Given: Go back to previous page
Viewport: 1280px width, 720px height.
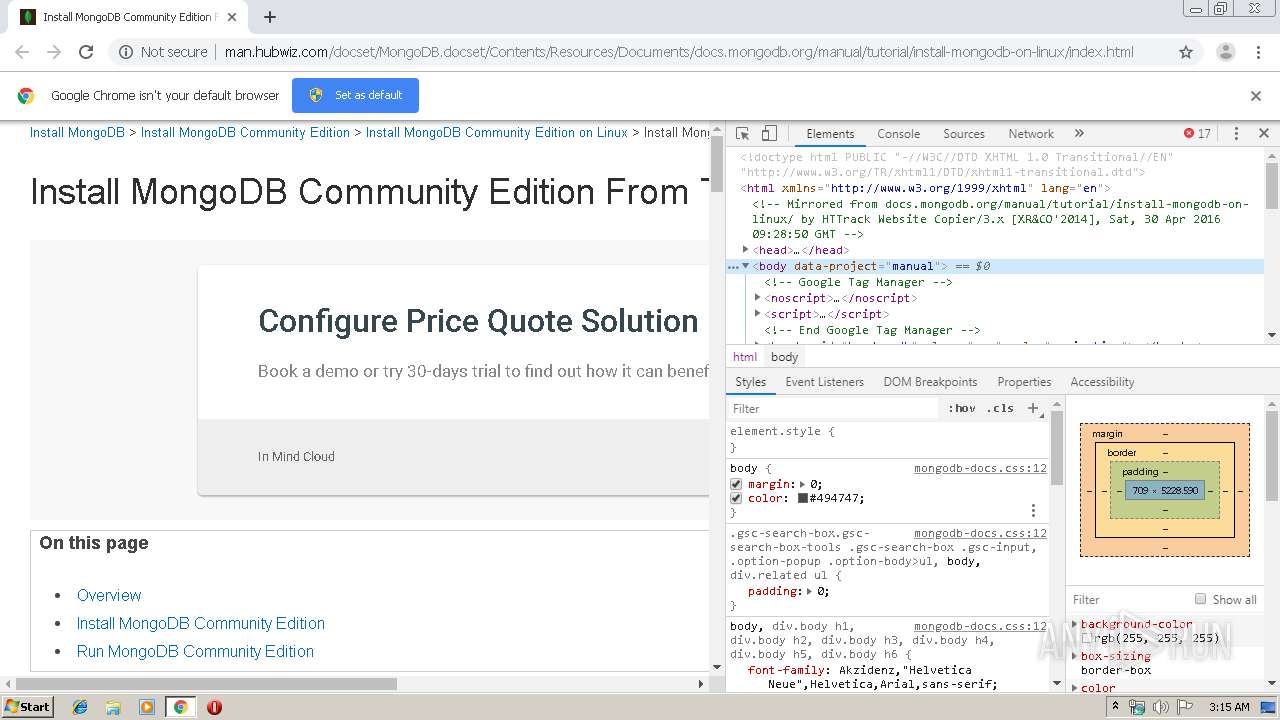Looking at the screenshot, I should tap(22, 52).
